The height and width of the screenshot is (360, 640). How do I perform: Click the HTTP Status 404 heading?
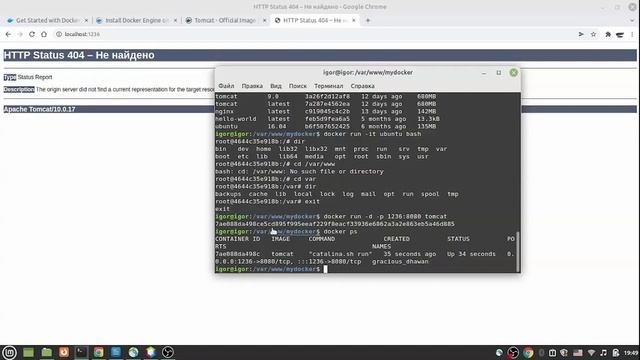click(79, 55)
